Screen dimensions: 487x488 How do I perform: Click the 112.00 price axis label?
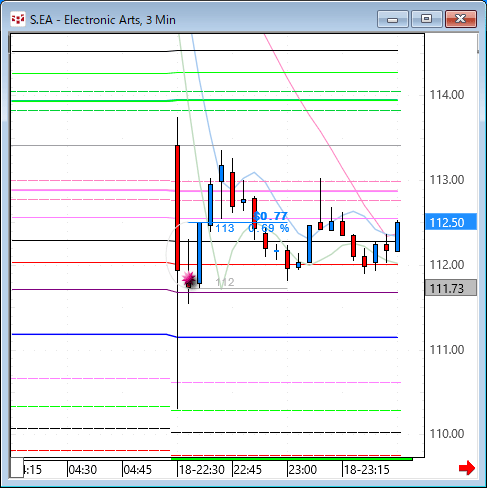pyautogui.click(x=447, y=265)
